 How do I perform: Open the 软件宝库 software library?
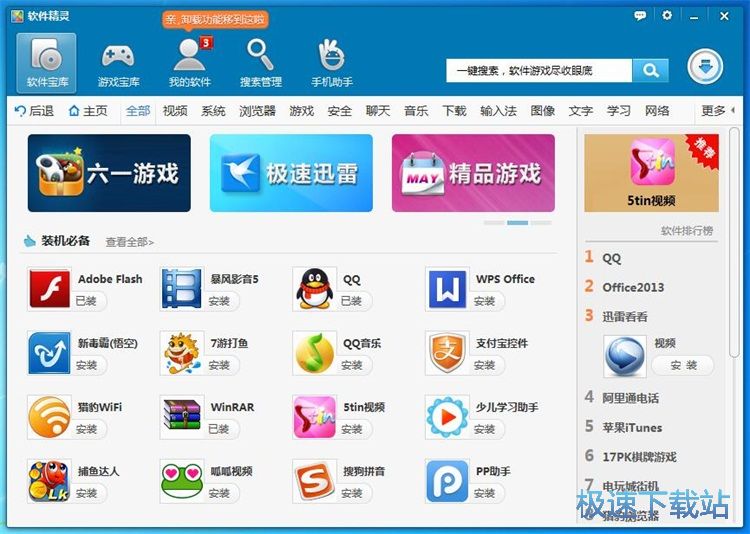pos(46,63)
